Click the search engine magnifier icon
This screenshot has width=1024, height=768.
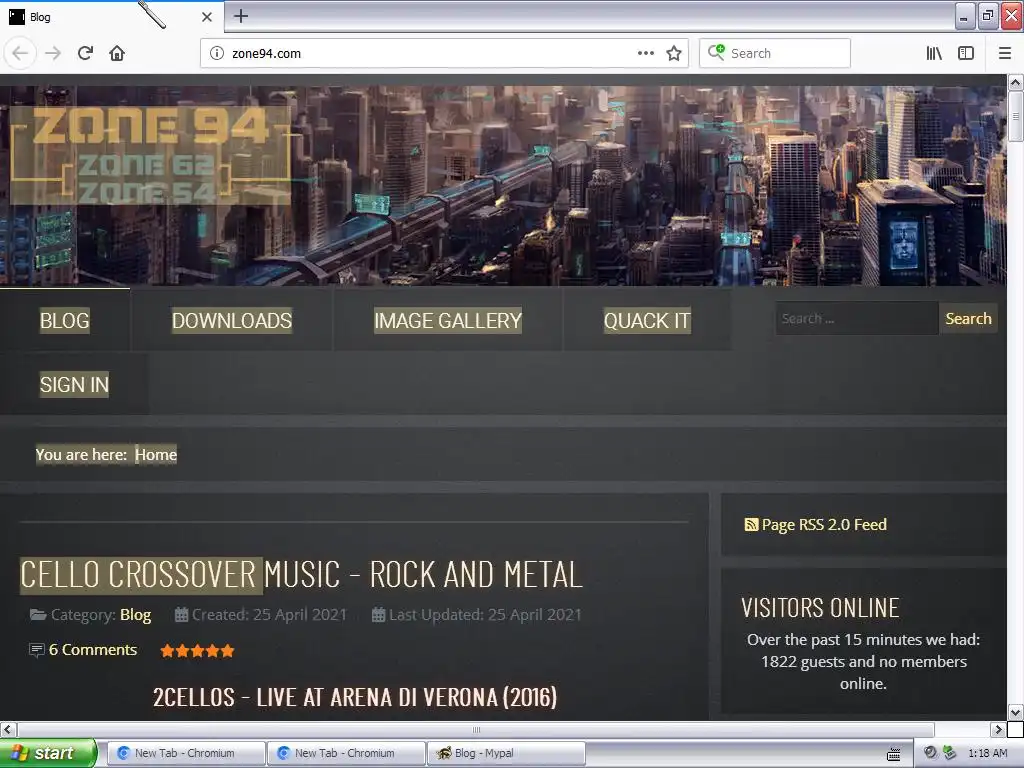click(716, 53)
